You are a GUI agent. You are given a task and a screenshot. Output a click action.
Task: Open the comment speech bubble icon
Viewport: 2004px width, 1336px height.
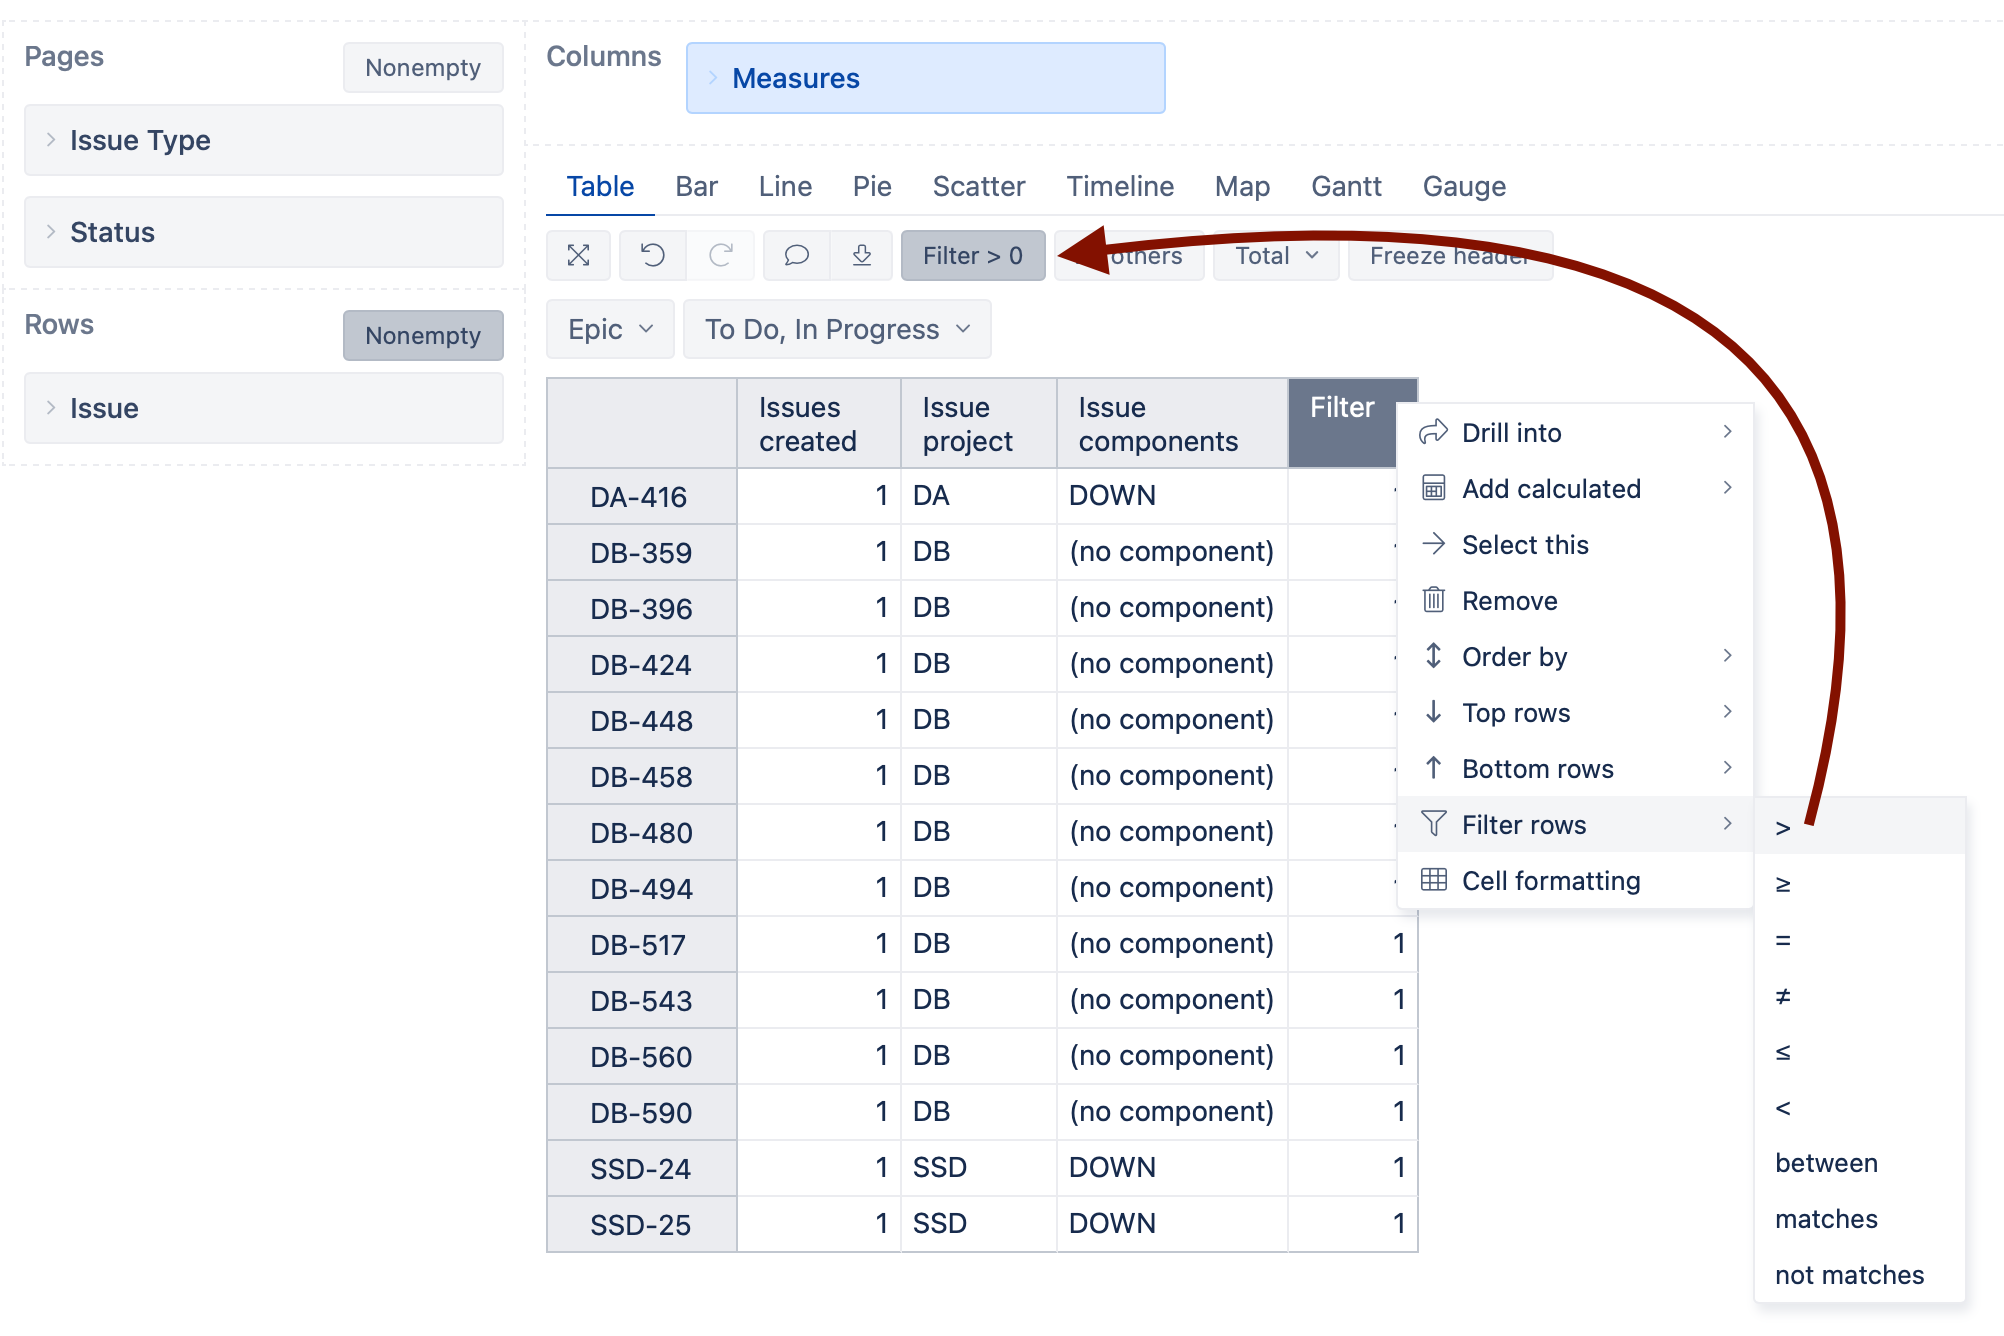[x=796, y=256]
